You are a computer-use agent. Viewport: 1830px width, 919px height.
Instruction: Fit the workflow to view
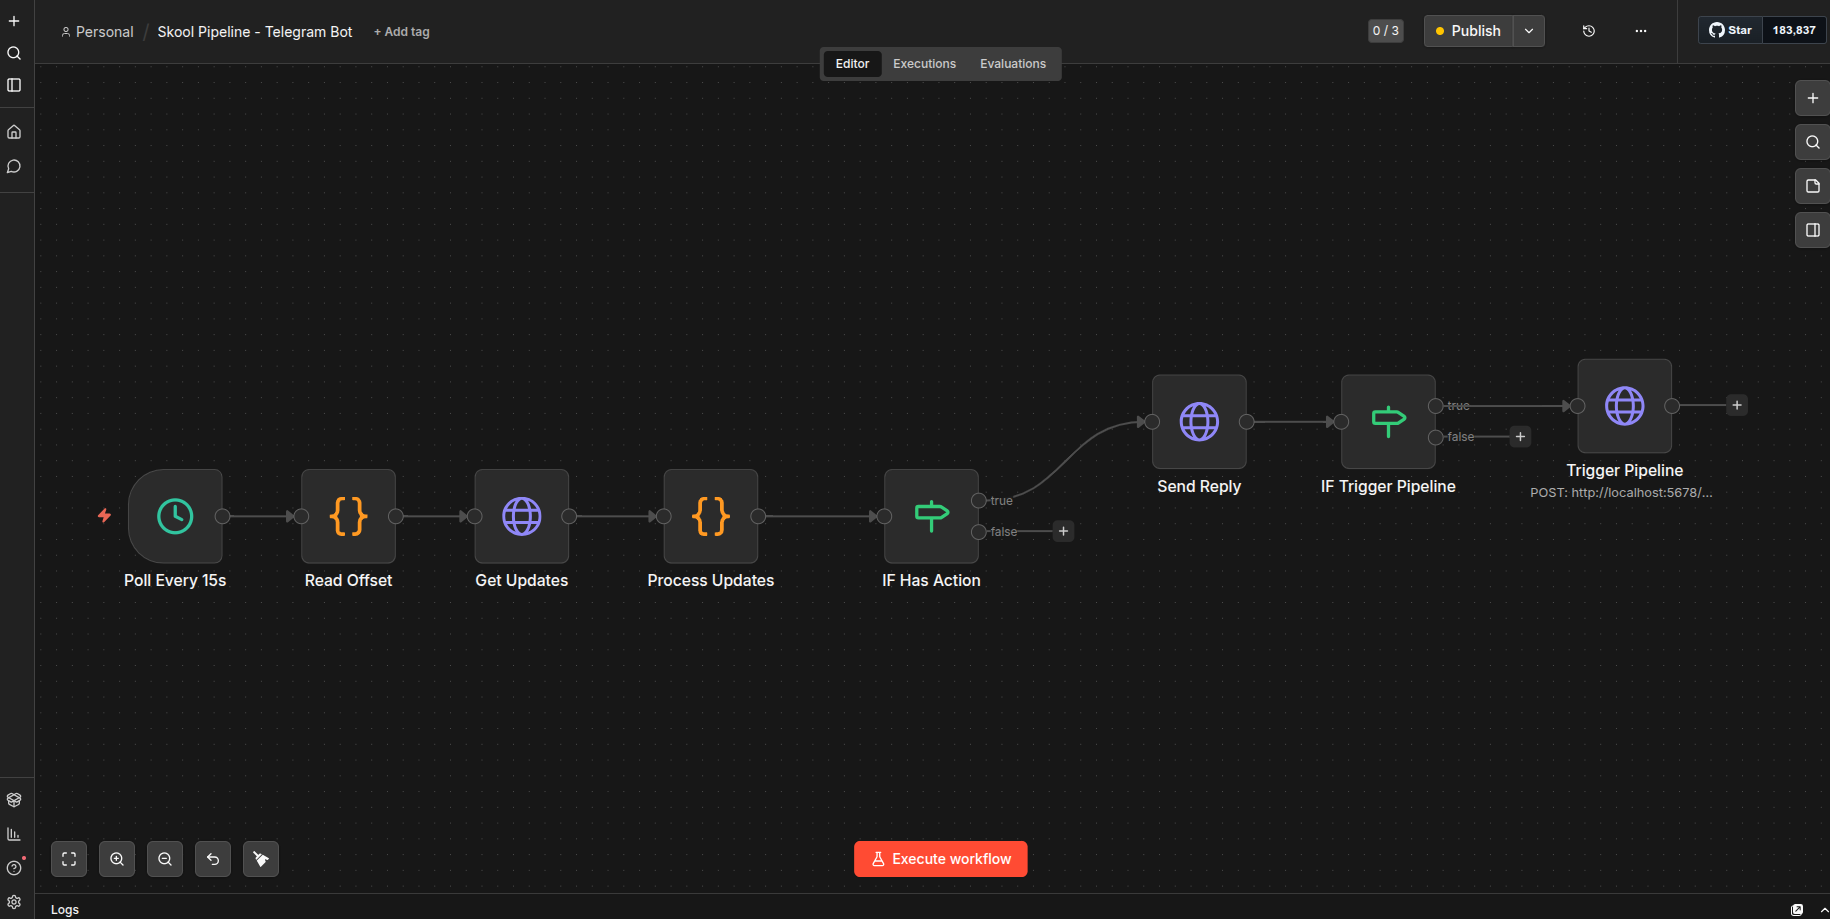click(68, 858)
